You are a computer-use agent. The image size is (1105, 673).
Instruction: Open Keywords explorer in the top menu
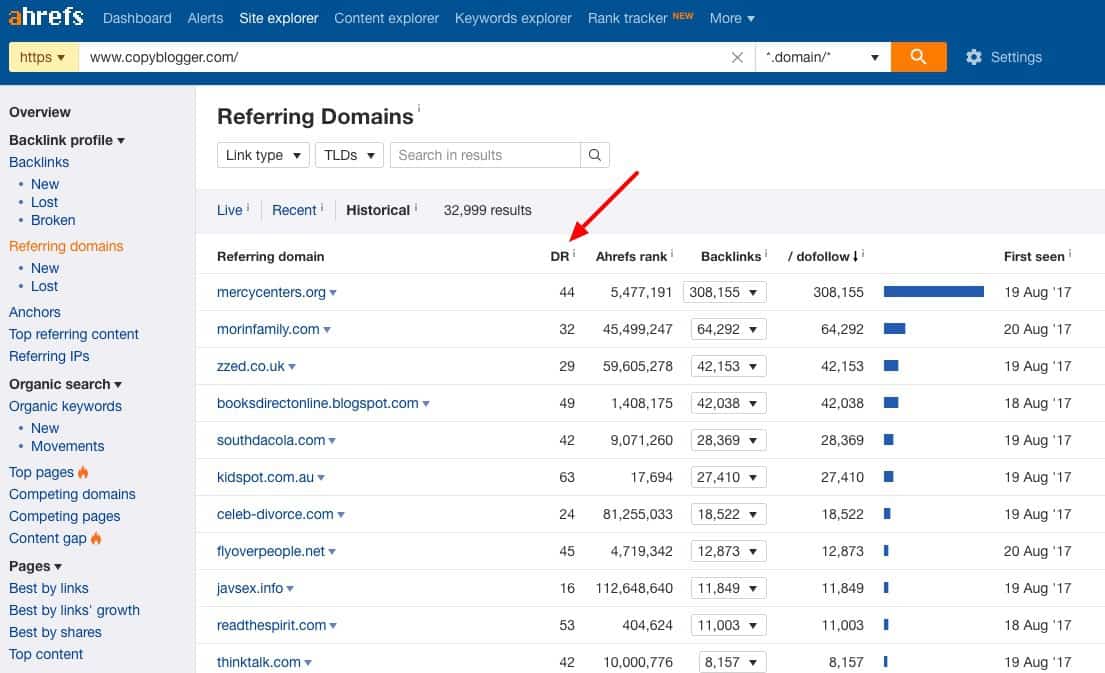coord(513,18)
